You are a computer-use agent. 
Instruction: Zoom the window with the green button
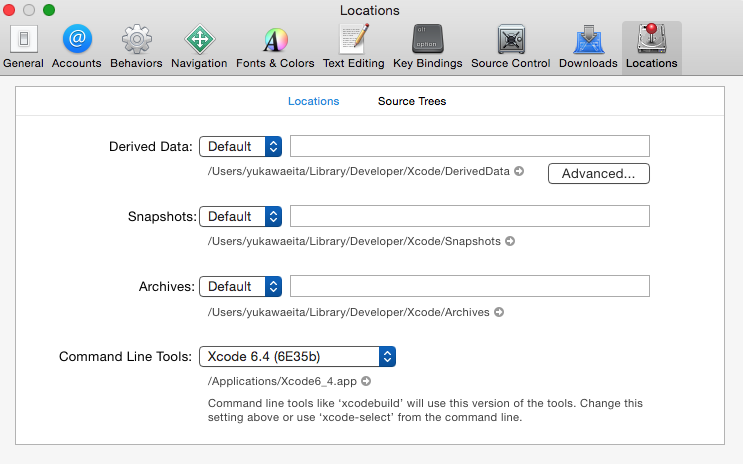49,10
